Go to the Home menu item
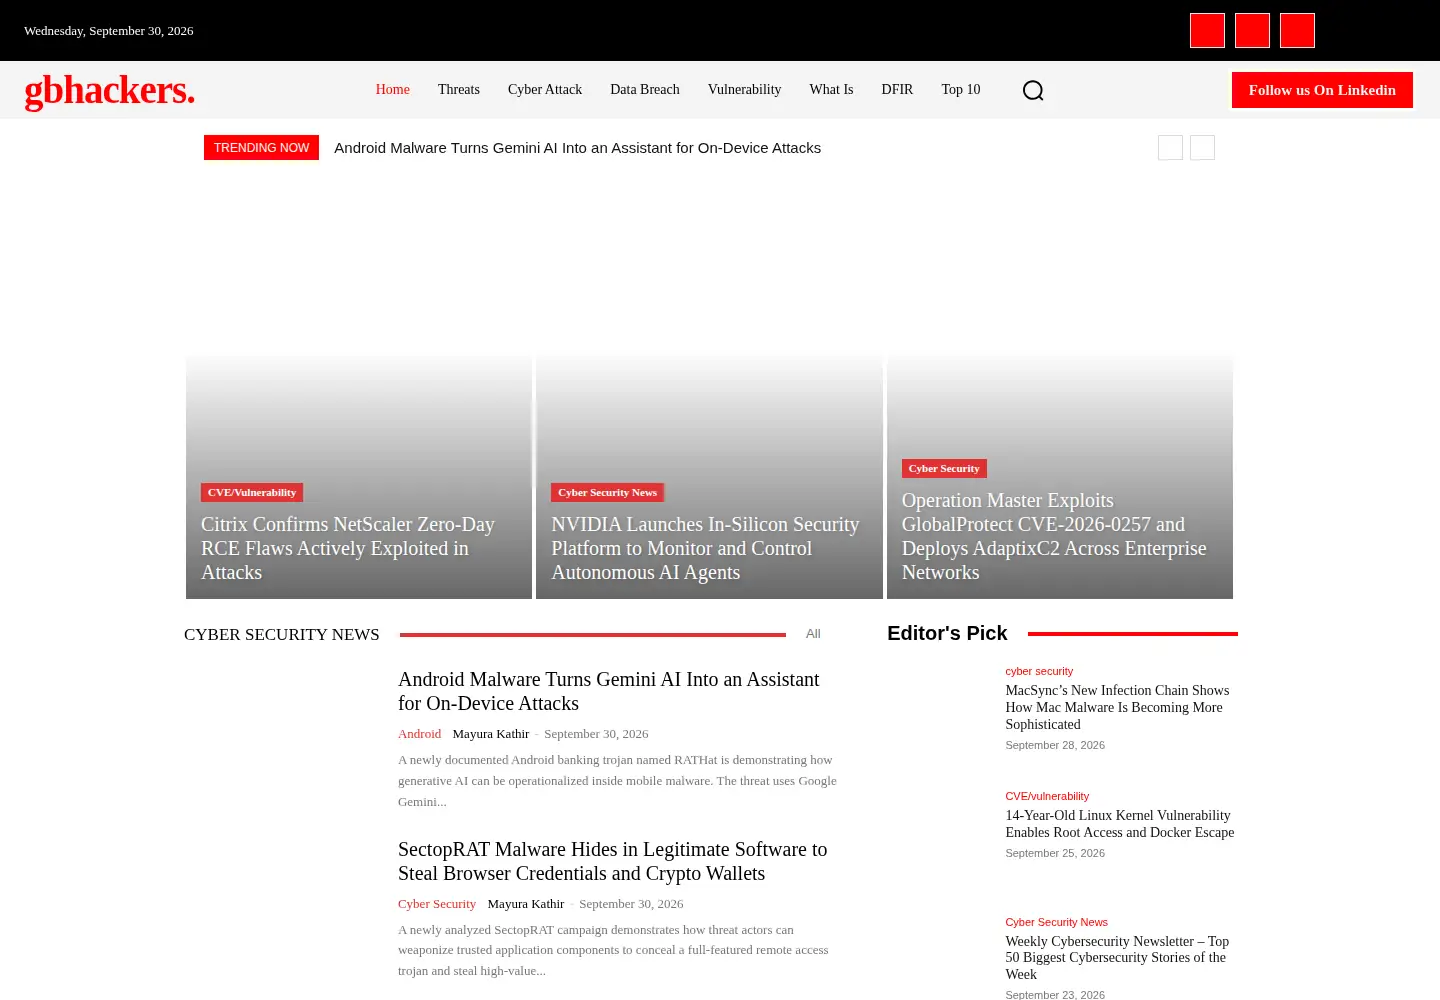This screenshot has height=1000, width=1440. click(393, 90)
